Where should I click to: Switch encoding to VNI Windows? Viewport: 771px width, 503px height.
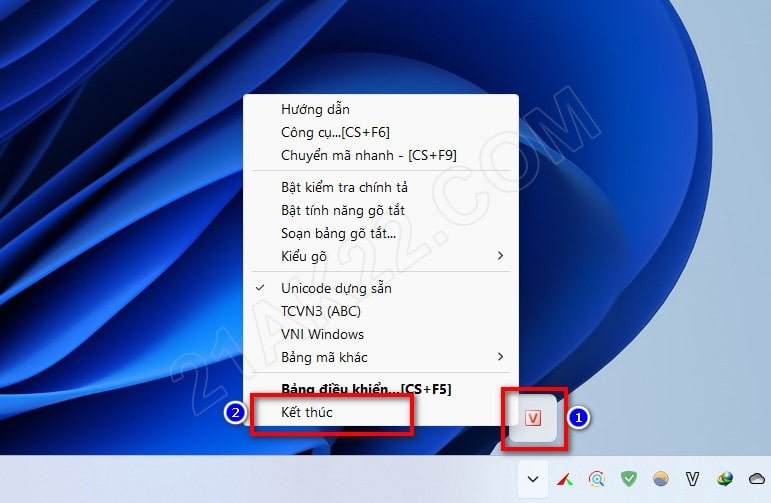coord(381,334)
